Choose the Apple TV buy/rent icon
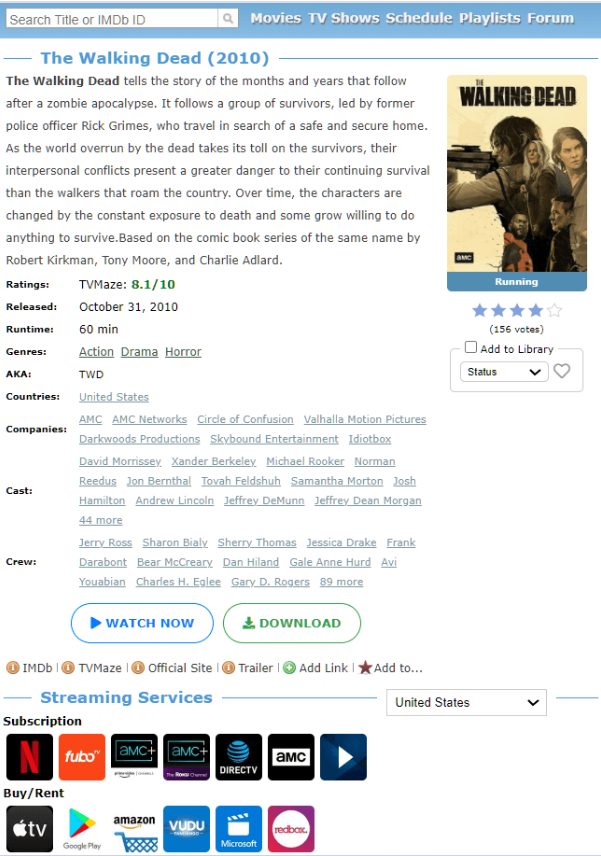Screen dimensions: 601x856 [29, 829]
